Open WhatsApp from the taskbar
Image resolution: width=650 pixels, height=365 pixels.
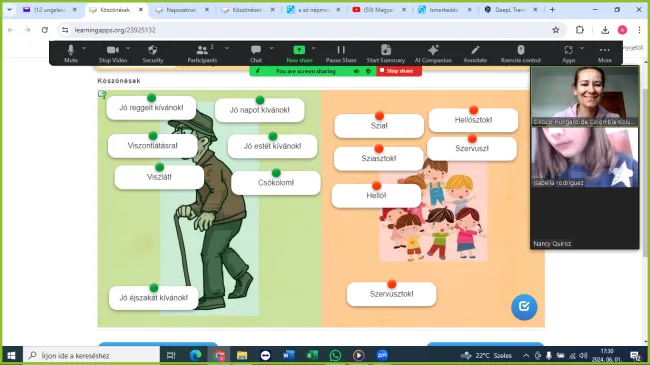335,355
